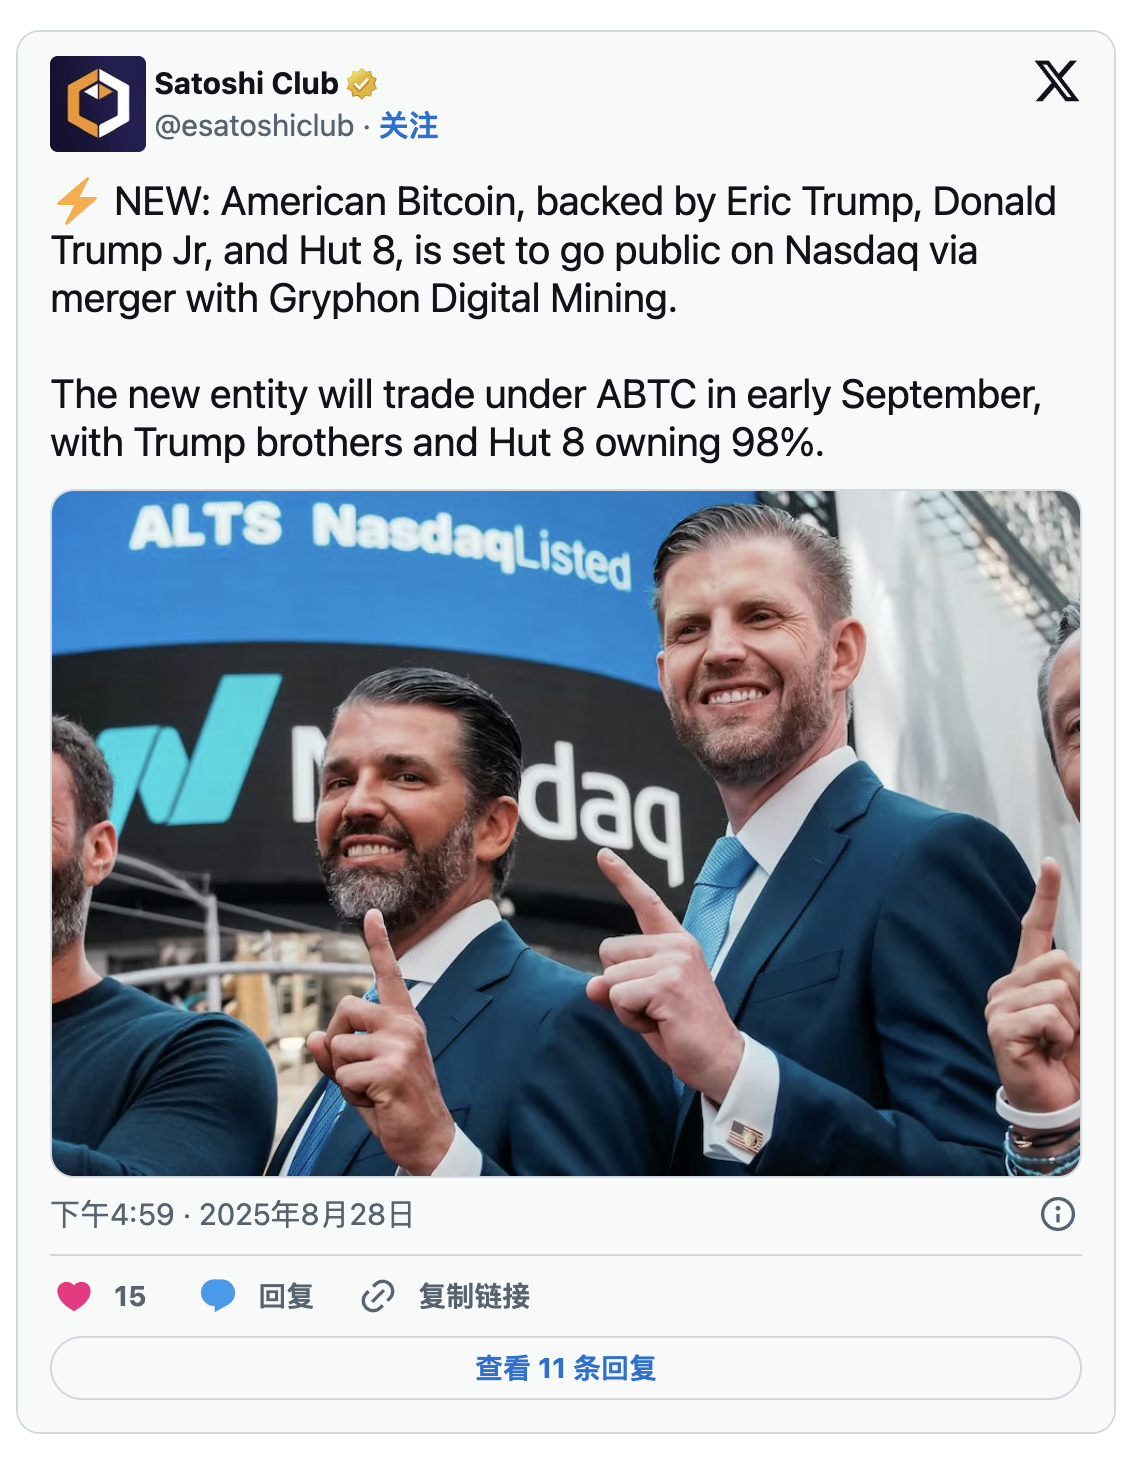Click the gold verified badge
This screenshot has width=1122, height=1462.
[362, 84]
